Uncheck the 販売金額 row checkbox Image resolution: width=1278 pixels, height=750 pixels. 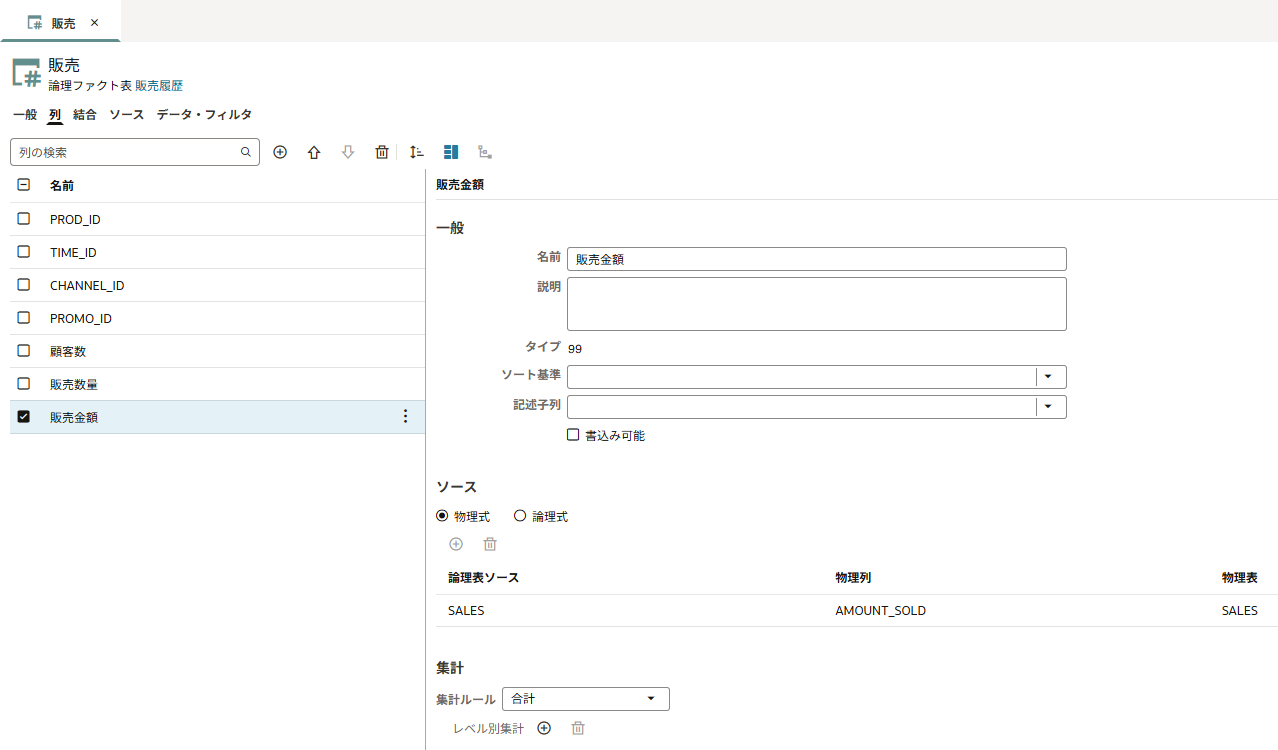pos(24,416)
